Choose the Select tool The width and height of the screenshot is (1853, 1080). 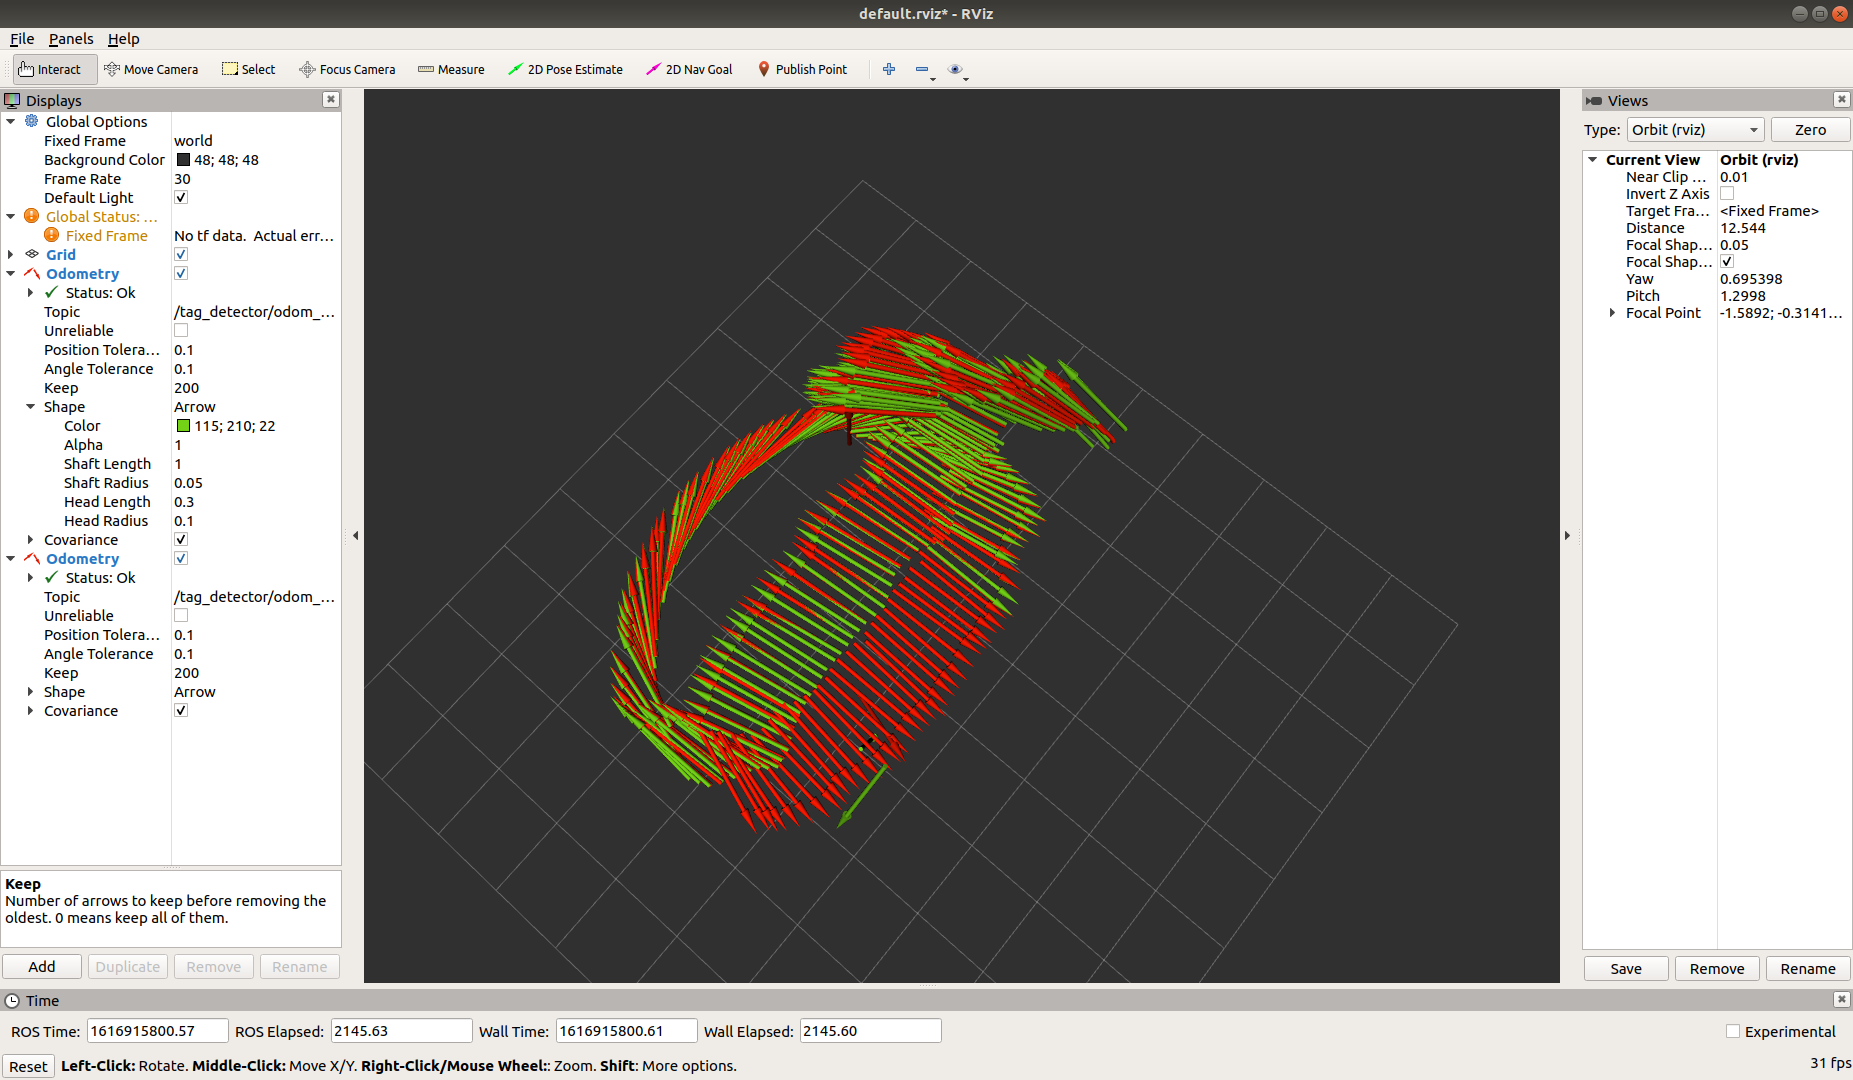(x=249, y=69)
